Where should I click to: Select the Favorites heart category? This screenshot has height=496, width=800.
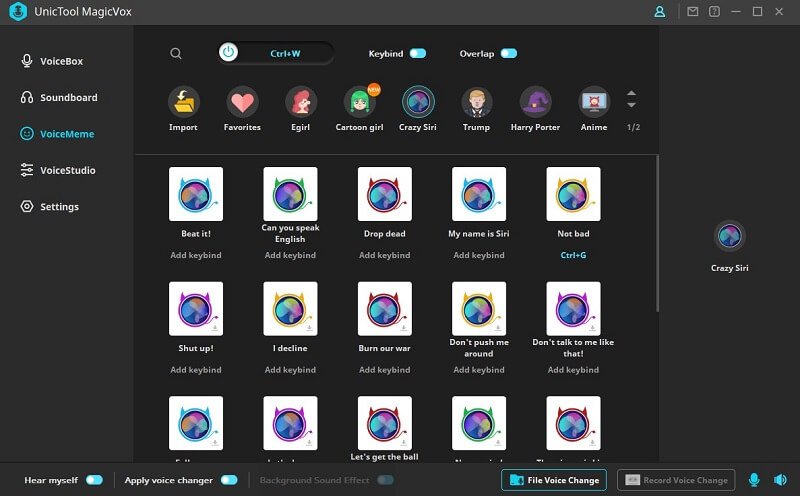point(242,102)
